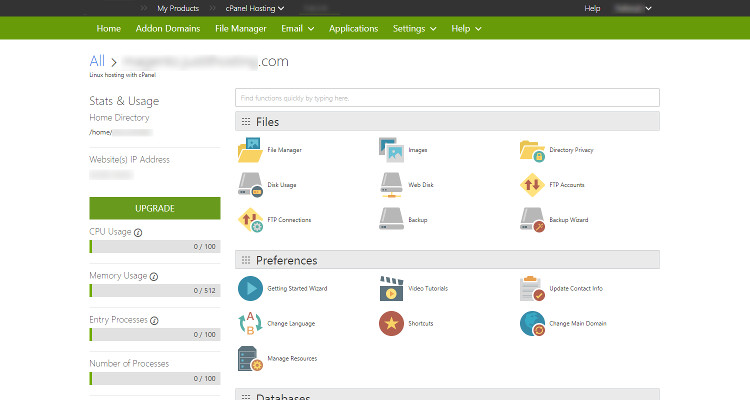Click Help in the dark top bar
The image size is (750, 400).
(x=592, y=8)
